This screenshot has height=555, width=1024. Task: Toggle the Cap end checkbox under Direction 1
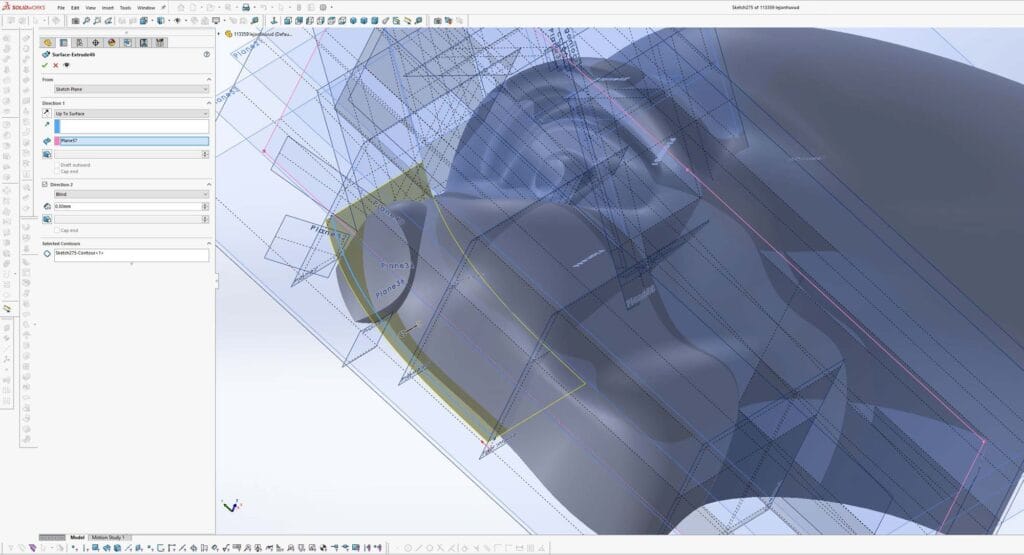pos(57,171)
